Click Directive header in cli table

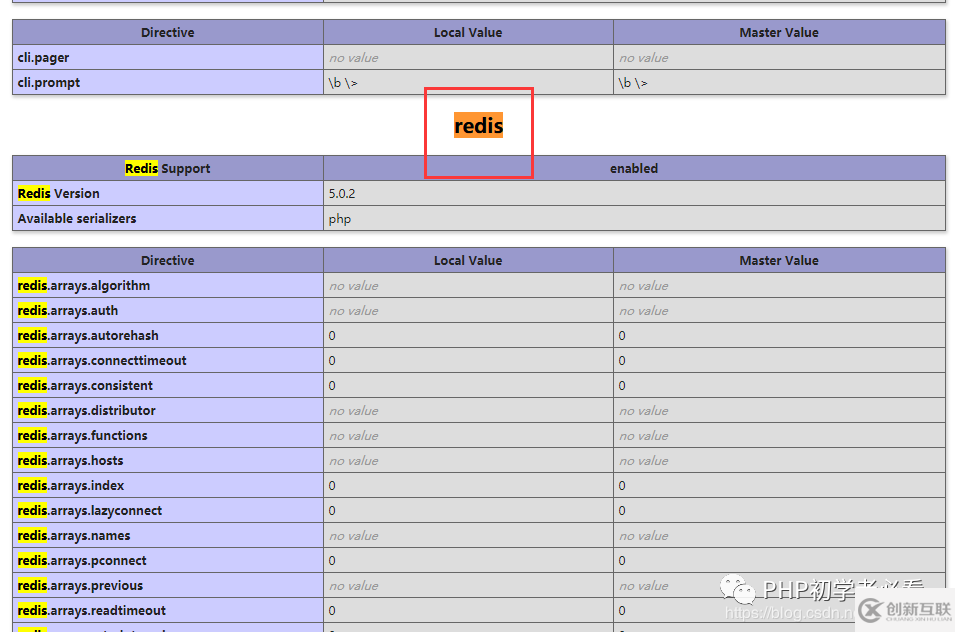pyautogui.click(x=167, y=32)
